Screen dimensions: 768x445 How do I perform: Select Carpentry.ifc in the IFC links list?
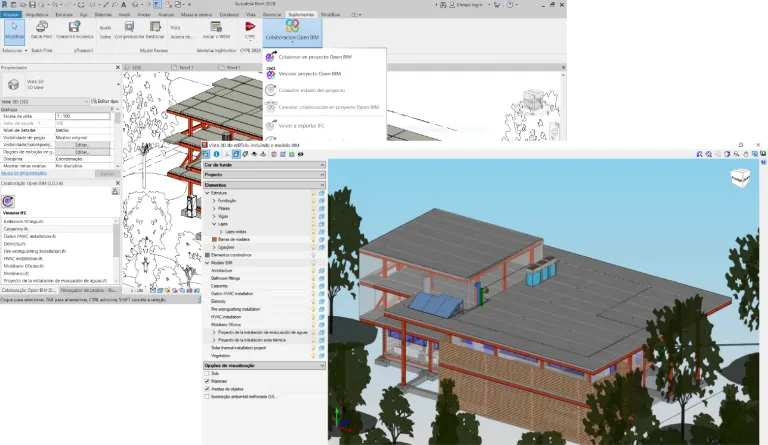pyautogui.click(x=57, y=229)
